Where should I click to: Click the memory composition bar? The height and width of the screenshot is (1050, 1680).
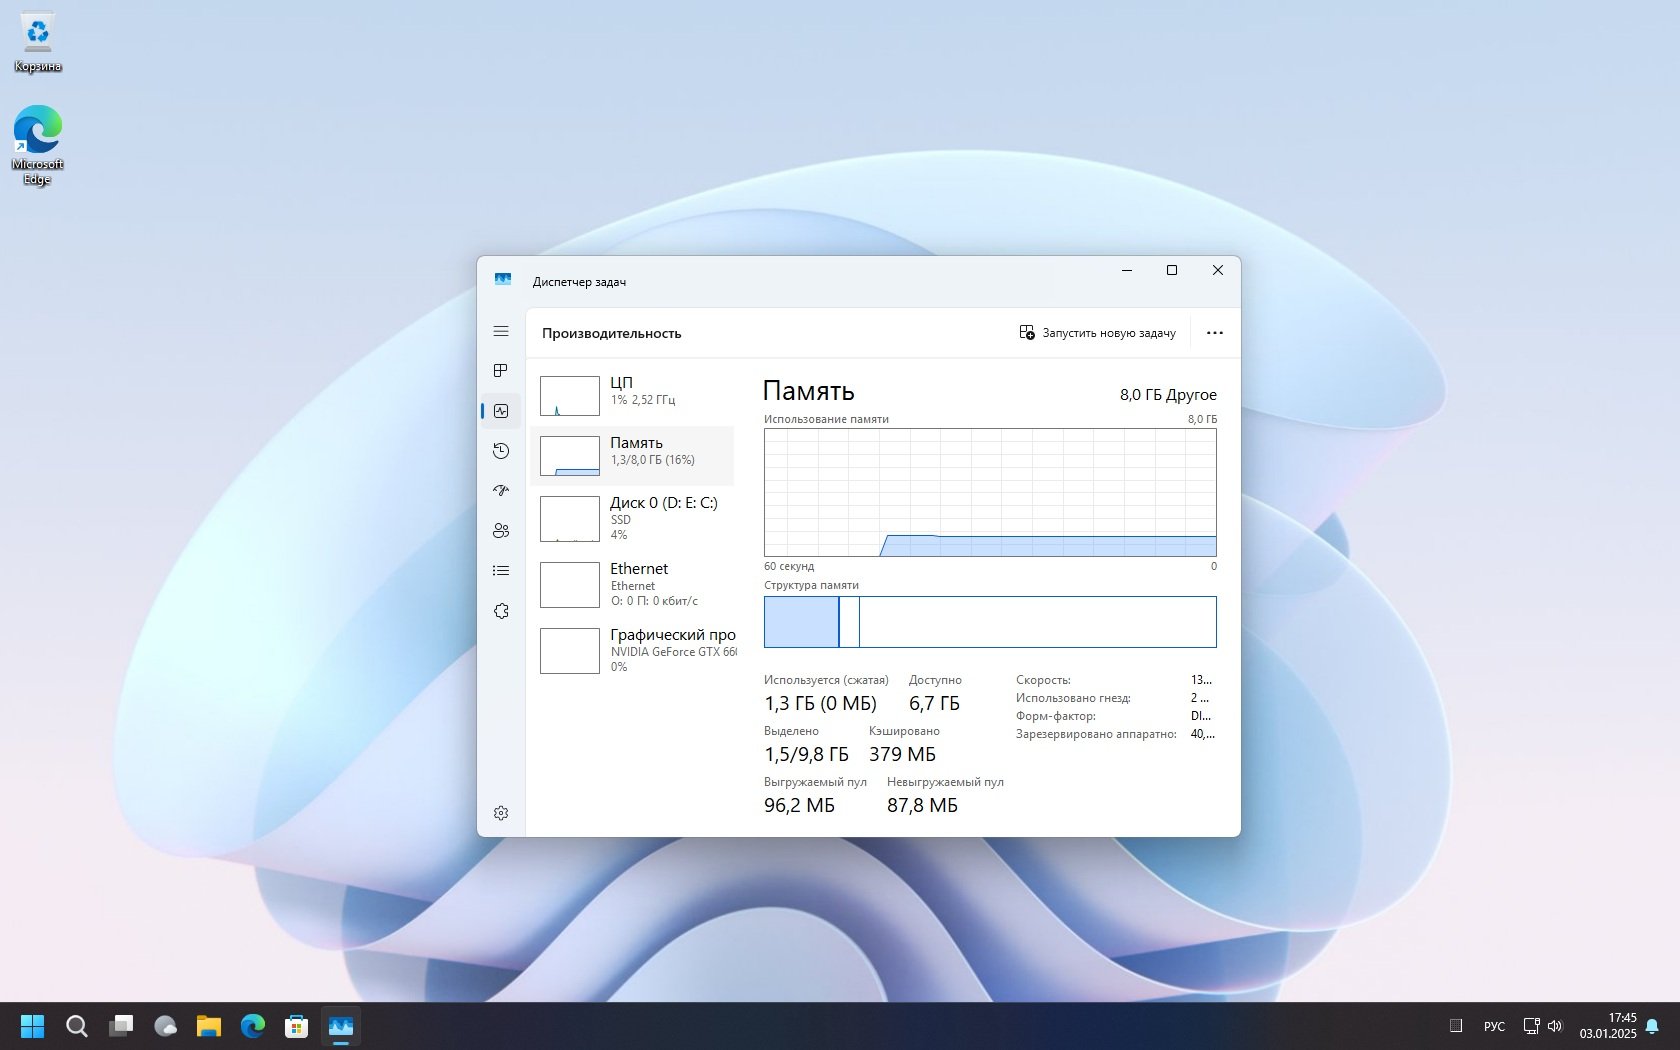point(990,622)
